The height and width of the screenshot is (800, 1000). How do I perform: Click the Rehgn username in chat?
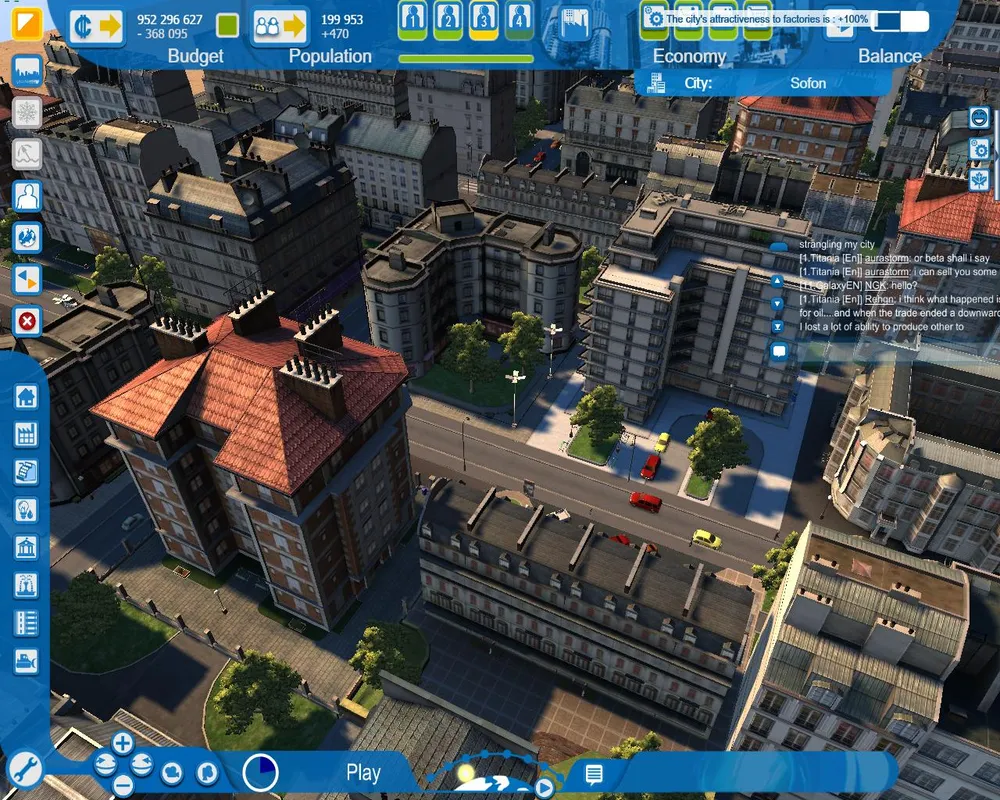point(879,299)
